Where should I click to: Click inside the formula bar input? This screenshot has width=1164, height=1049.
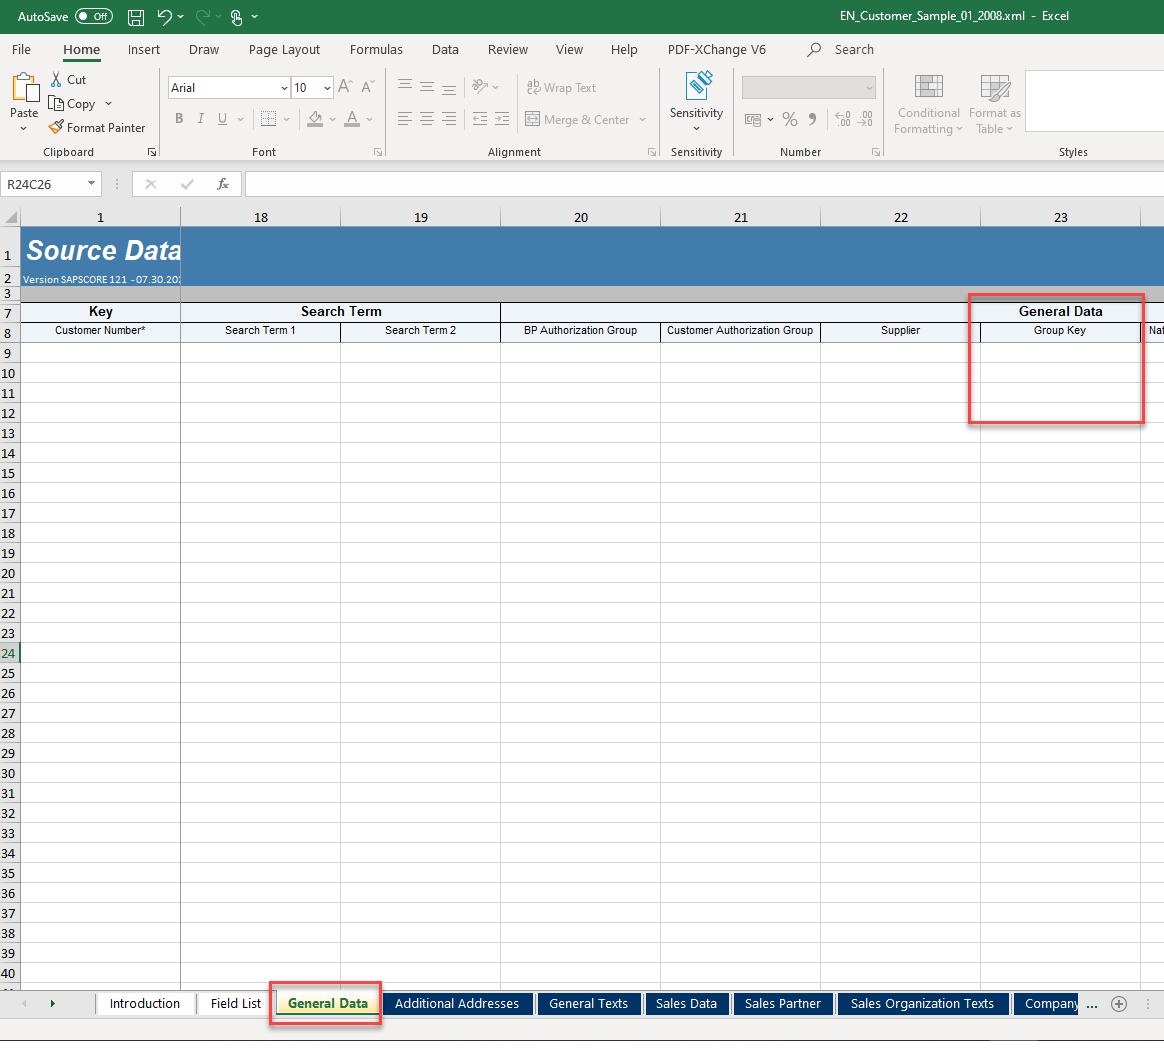(x=700, y=184)
